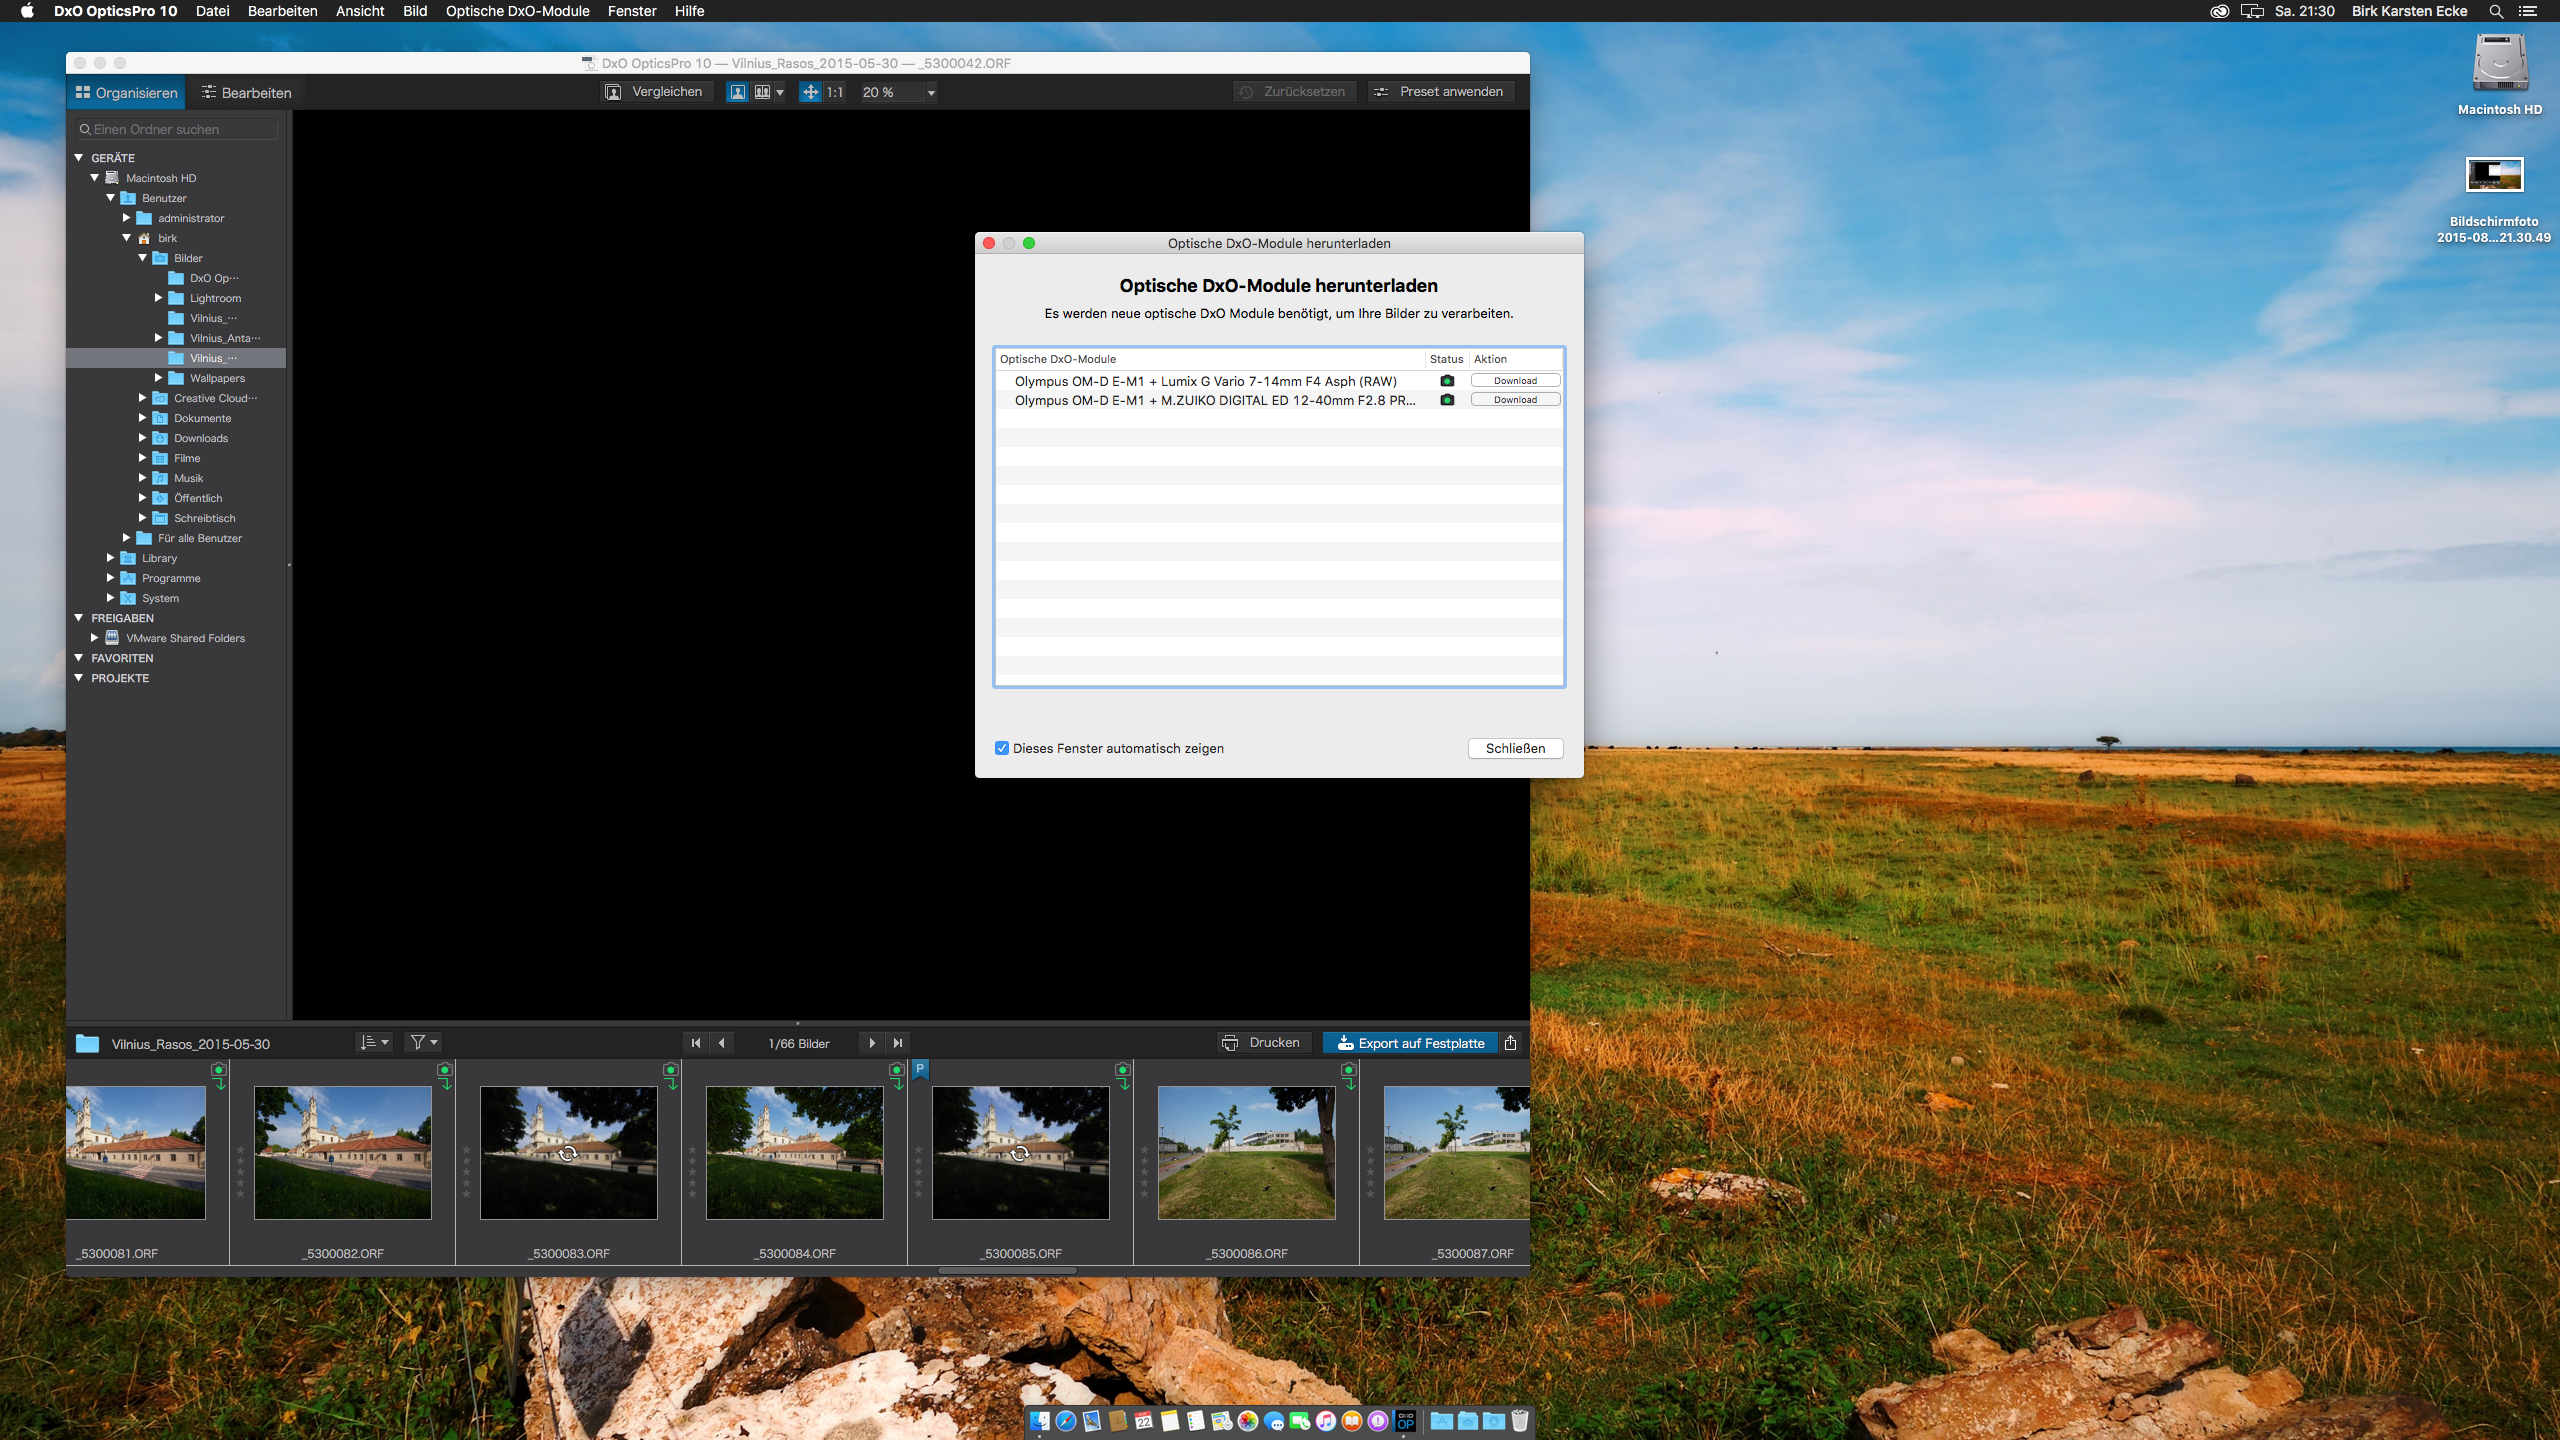Click Creative Cloud menu bar icon
This screenshot has height=1440, width=2560.
tap(2219, 11)
